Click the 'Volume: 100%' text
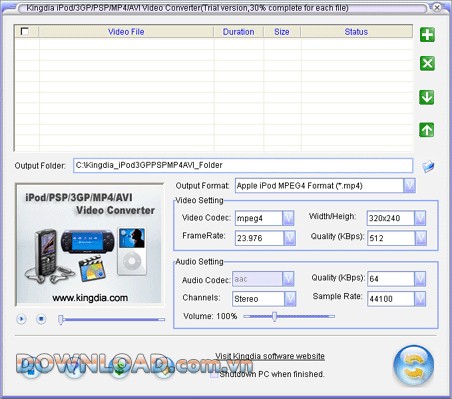The width and height of the screenshot is (452, 399). click(210, 316)
